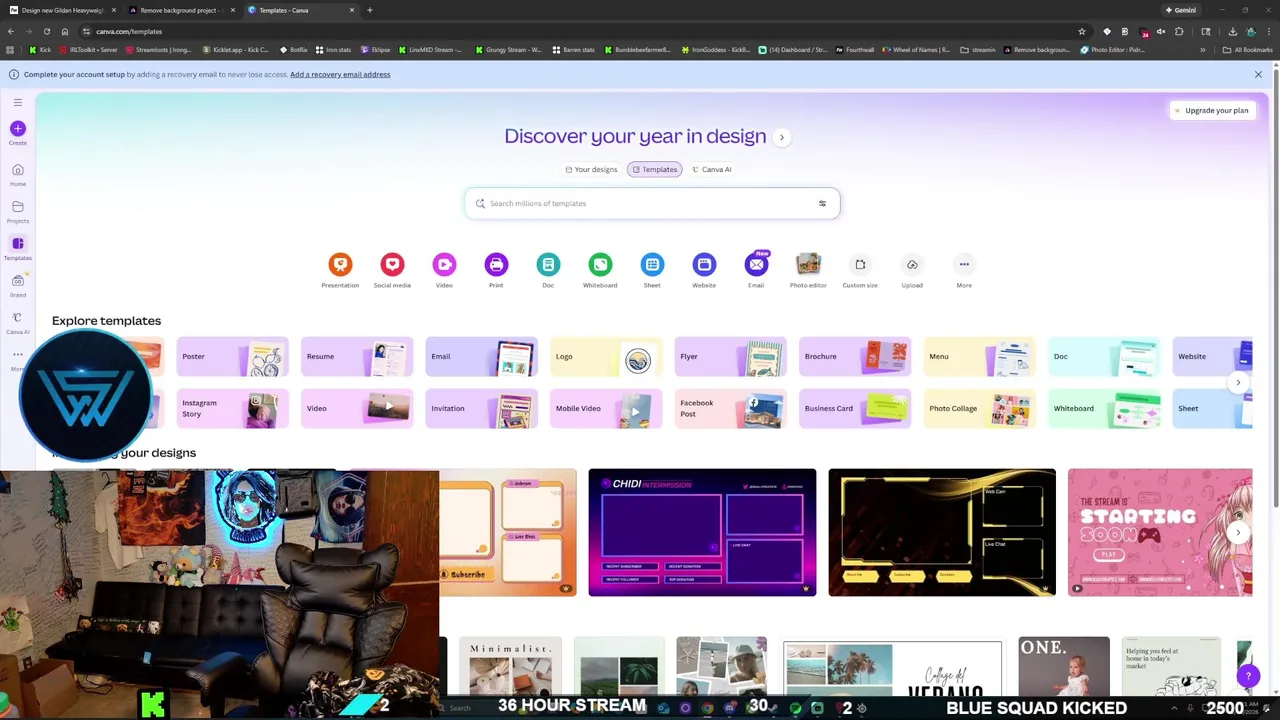Image resolution: width=1280 pixels, height=720 pixels.
Task: Open search filter options icon
Action: [x=822, y=203]
